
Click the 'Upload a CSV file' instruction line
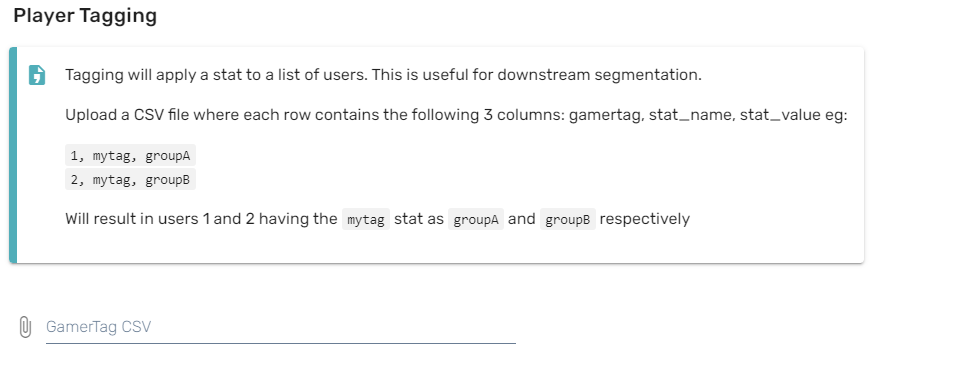456,115
